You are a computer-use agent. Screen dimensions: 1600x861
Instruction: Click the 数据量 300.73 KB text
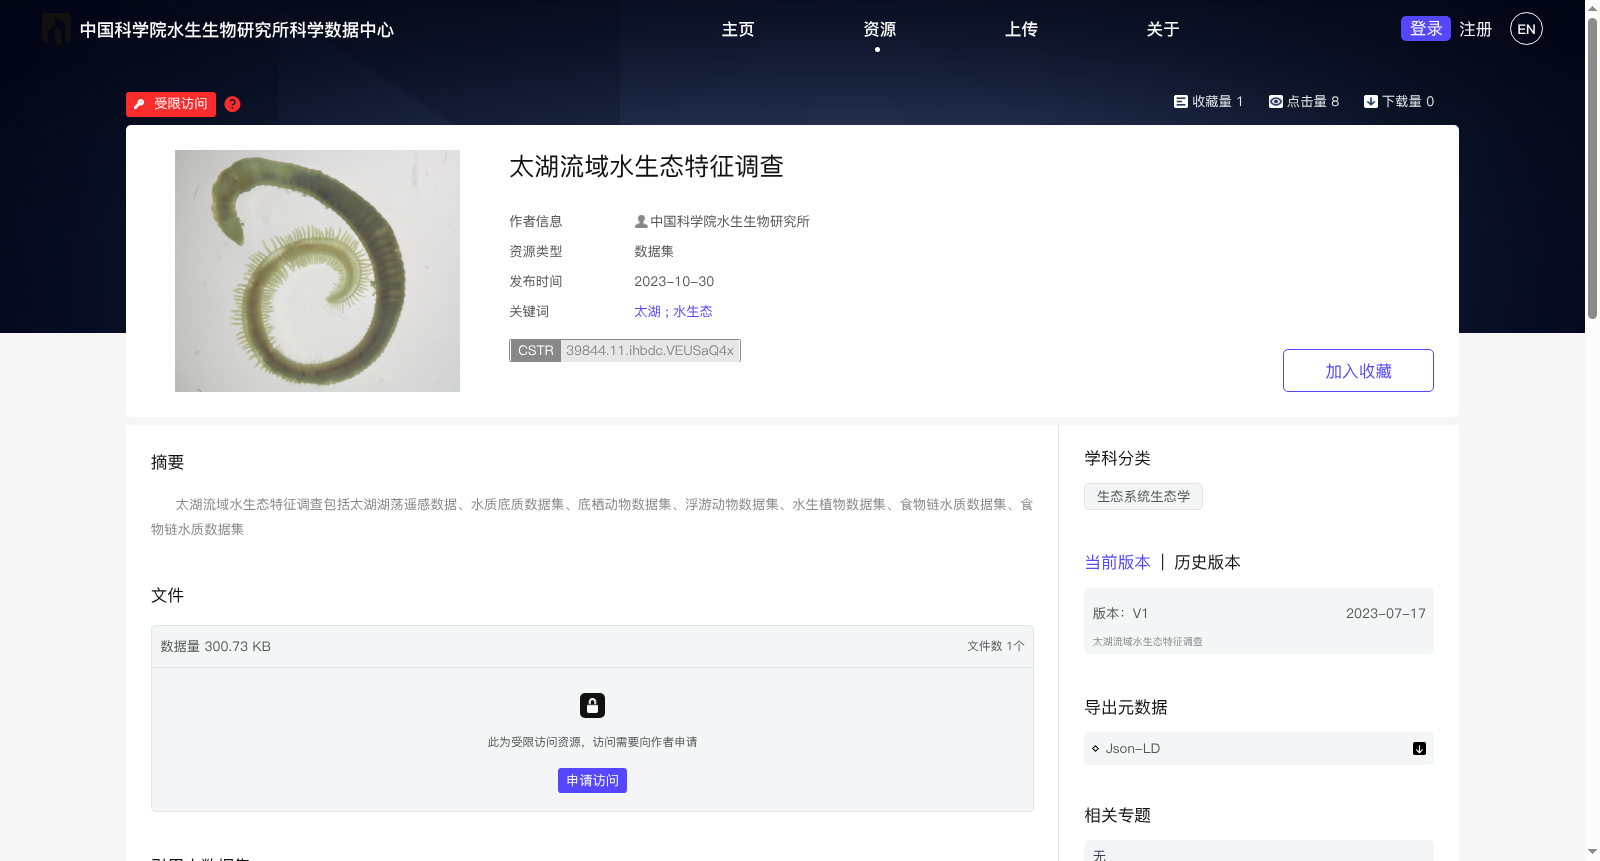click(x=216, y=647)
